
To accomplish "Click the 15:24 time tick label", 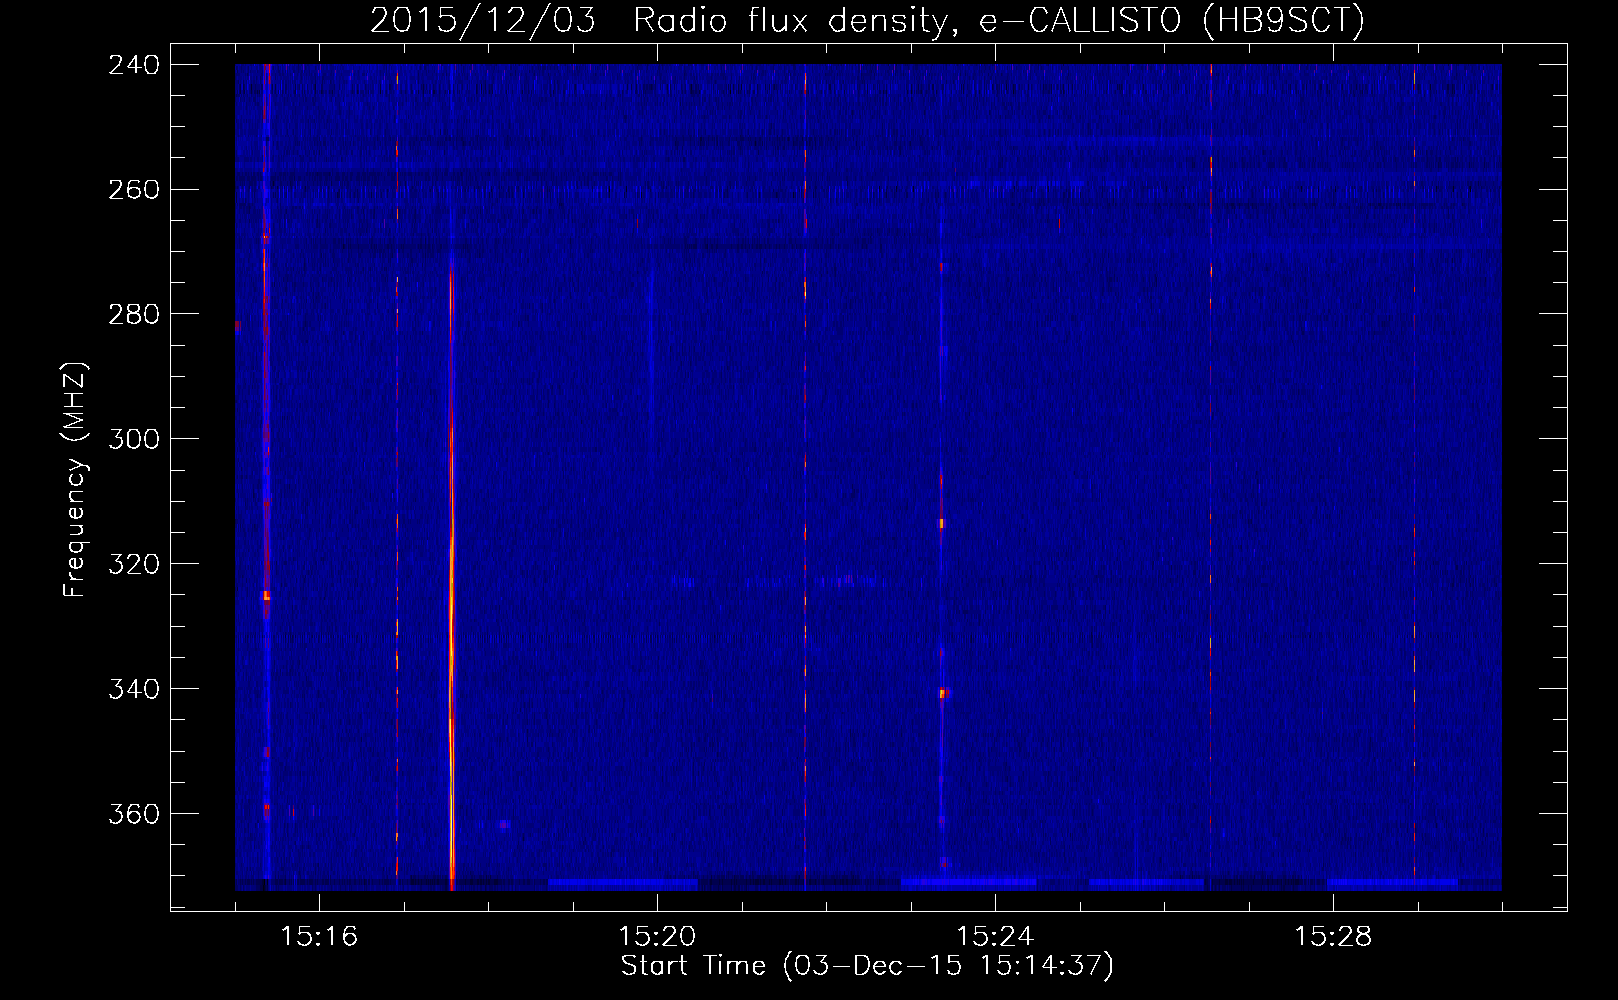I will pyautogui.click(x=995, y=936).
